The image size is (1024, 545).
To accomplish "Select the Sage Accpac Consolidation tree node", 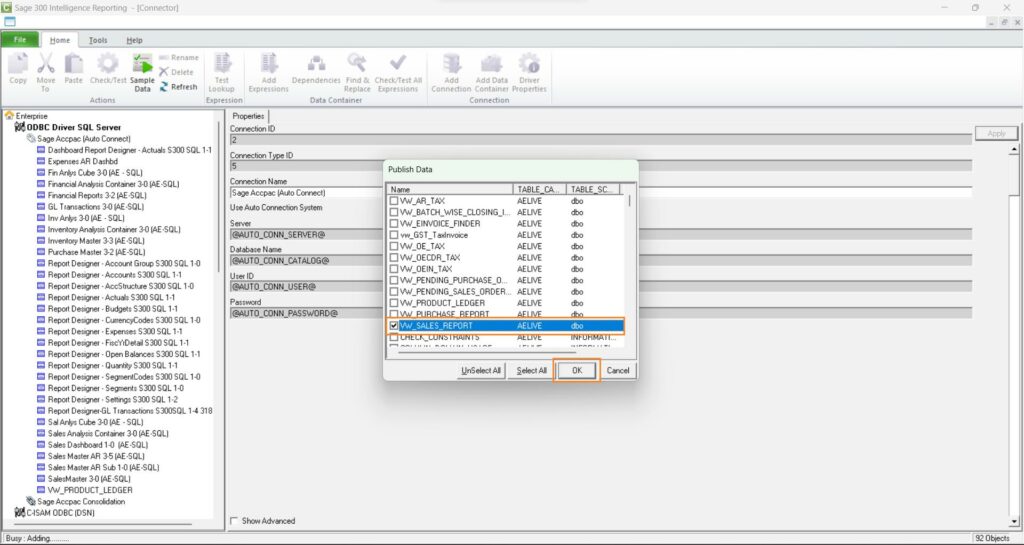I will click(x=81, y=501).
